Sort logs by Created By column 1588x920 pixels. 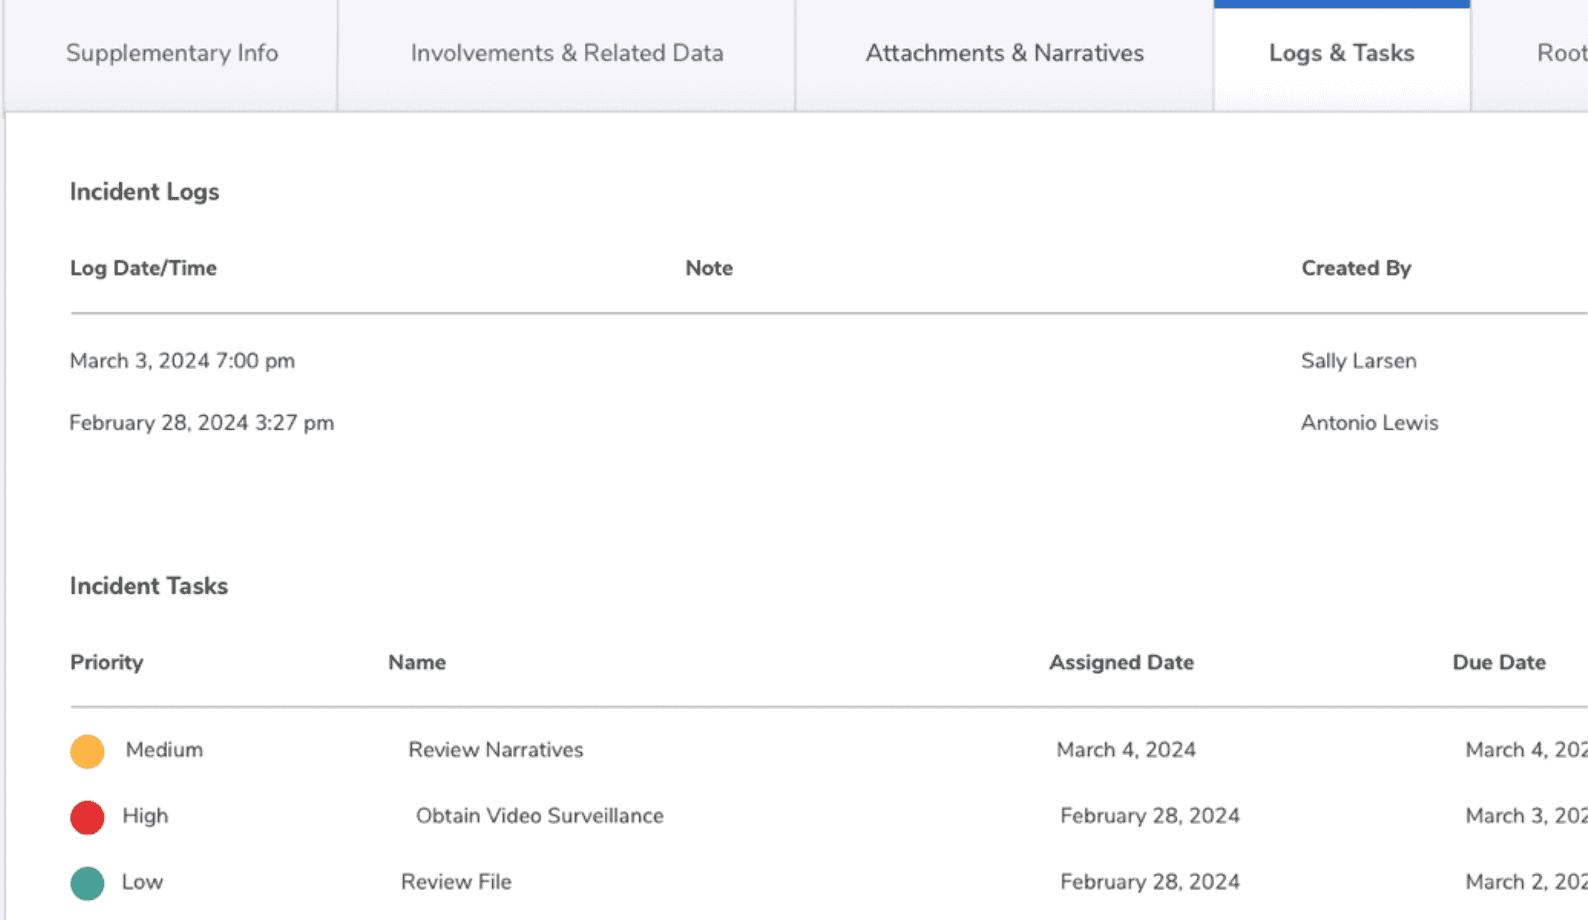pos(1355,268)
